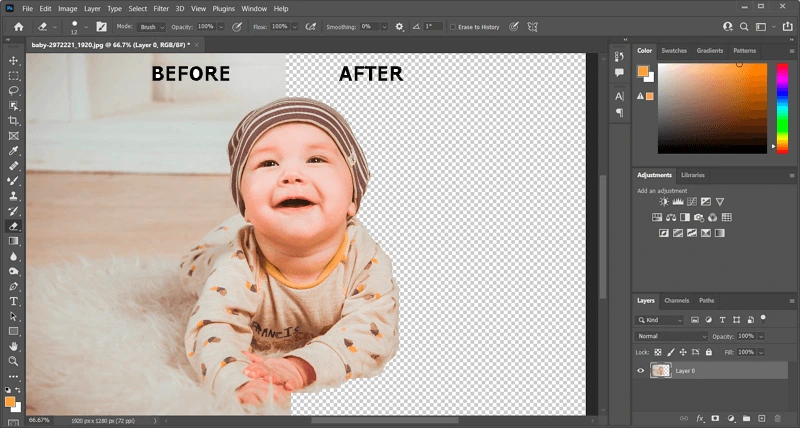Select the Hand tool
This screenshot has width=800, height=428.
13,346
